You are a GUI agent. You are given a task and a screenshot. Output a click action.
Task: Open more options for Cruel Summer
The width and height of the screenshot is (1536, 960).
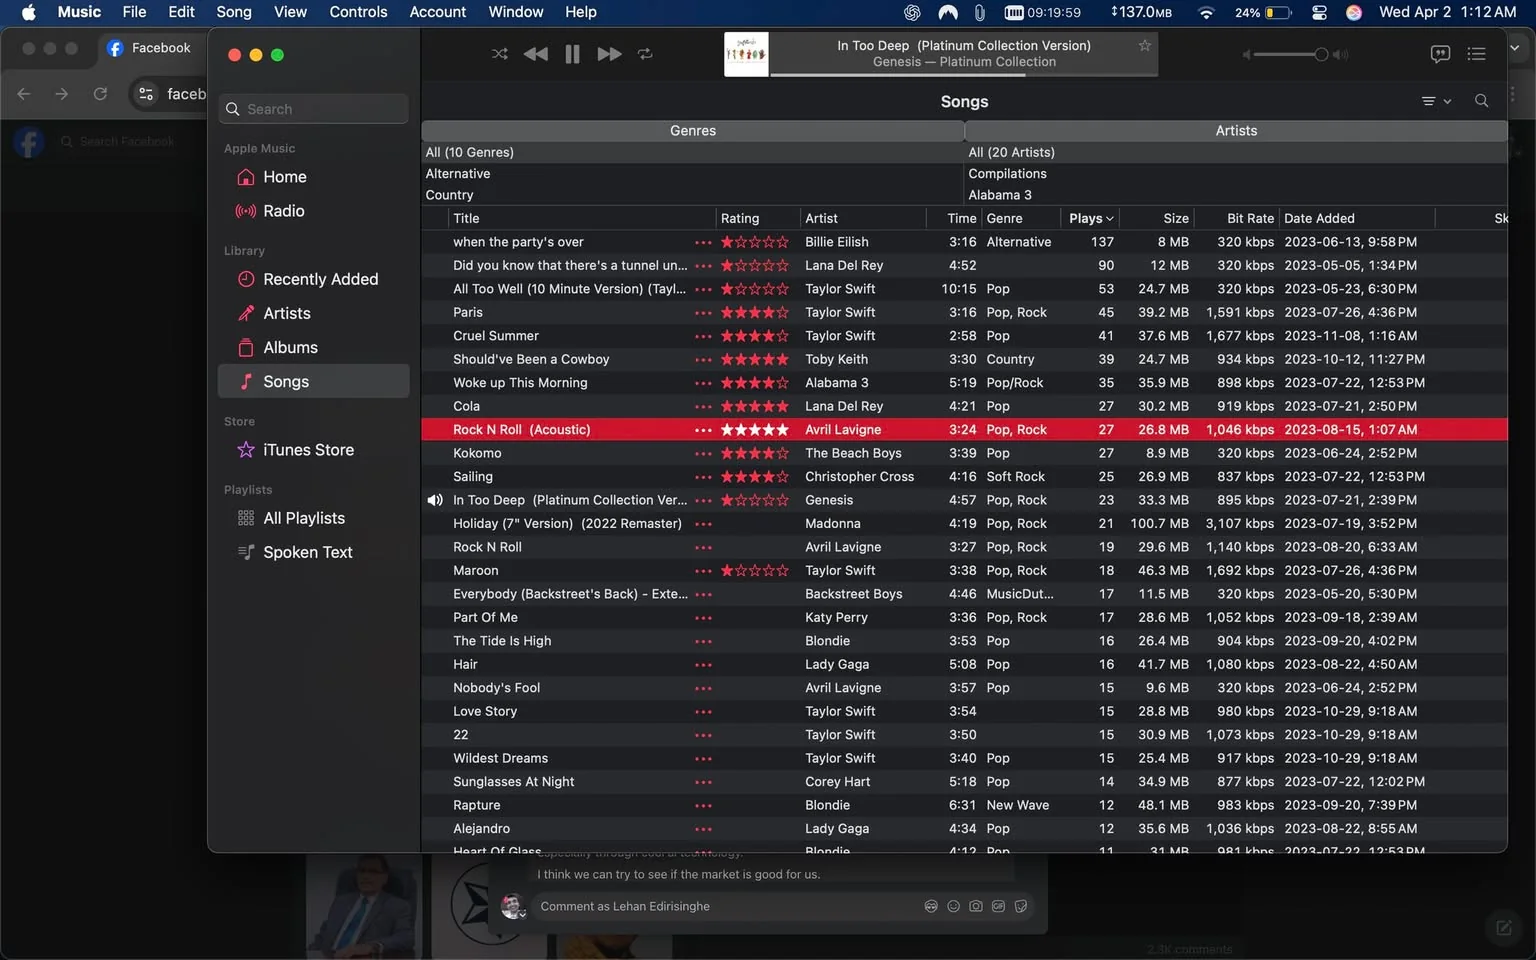tap(703, 337)
